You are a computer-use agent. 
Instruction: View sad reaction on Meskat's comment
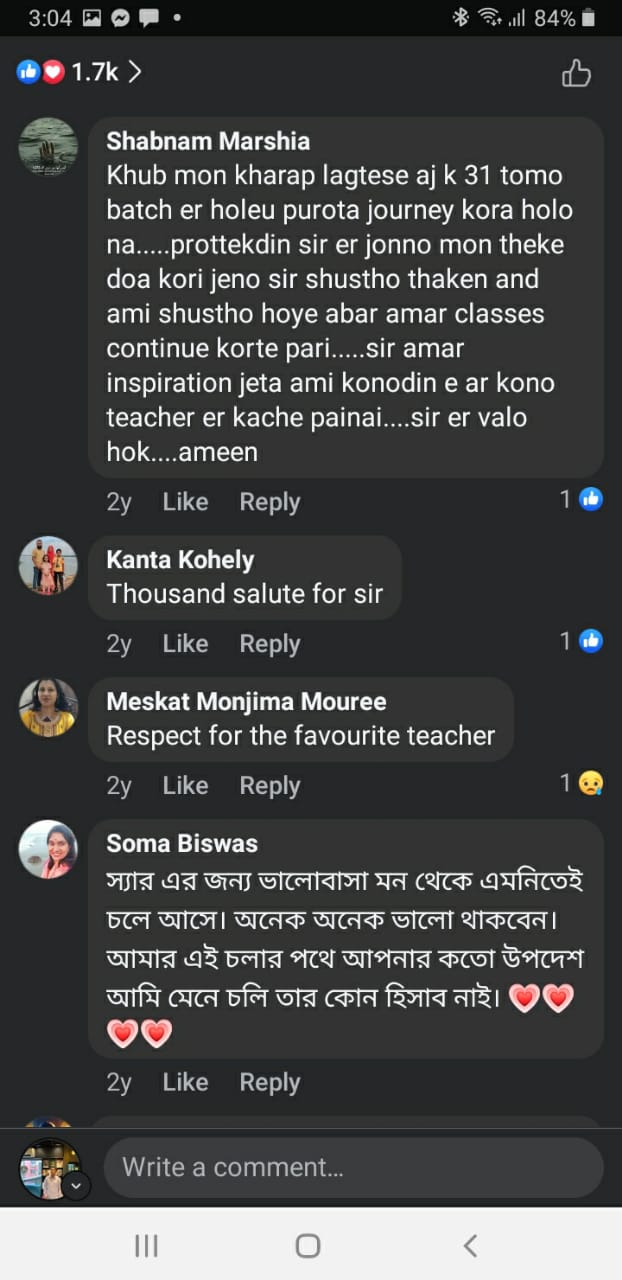coord(583,783)
